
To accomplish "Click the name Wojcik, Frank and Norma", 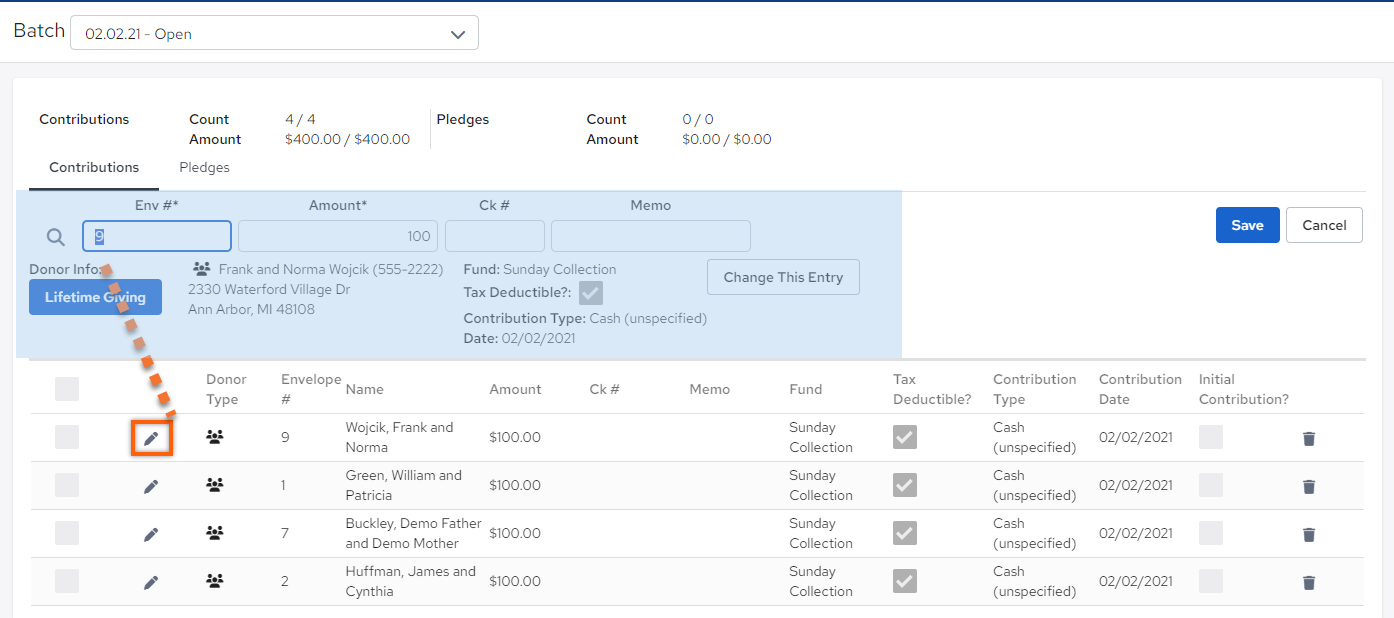I will coord(399,437).
